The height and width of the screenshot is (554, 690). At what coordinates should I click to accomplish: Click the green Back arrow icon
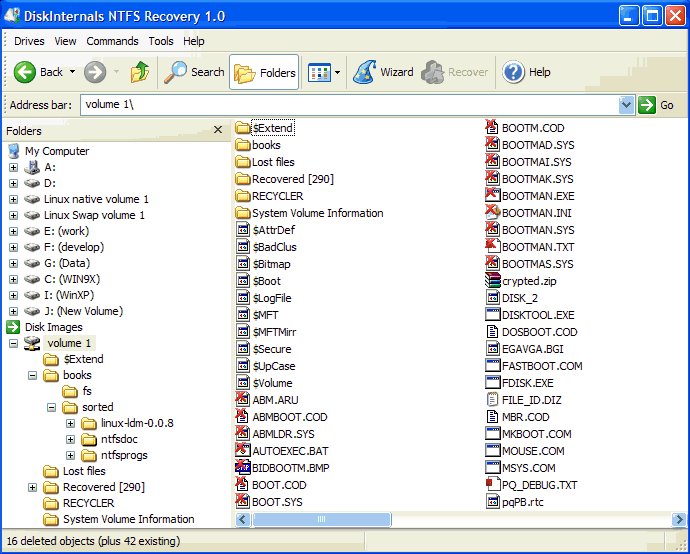(25, 72)
